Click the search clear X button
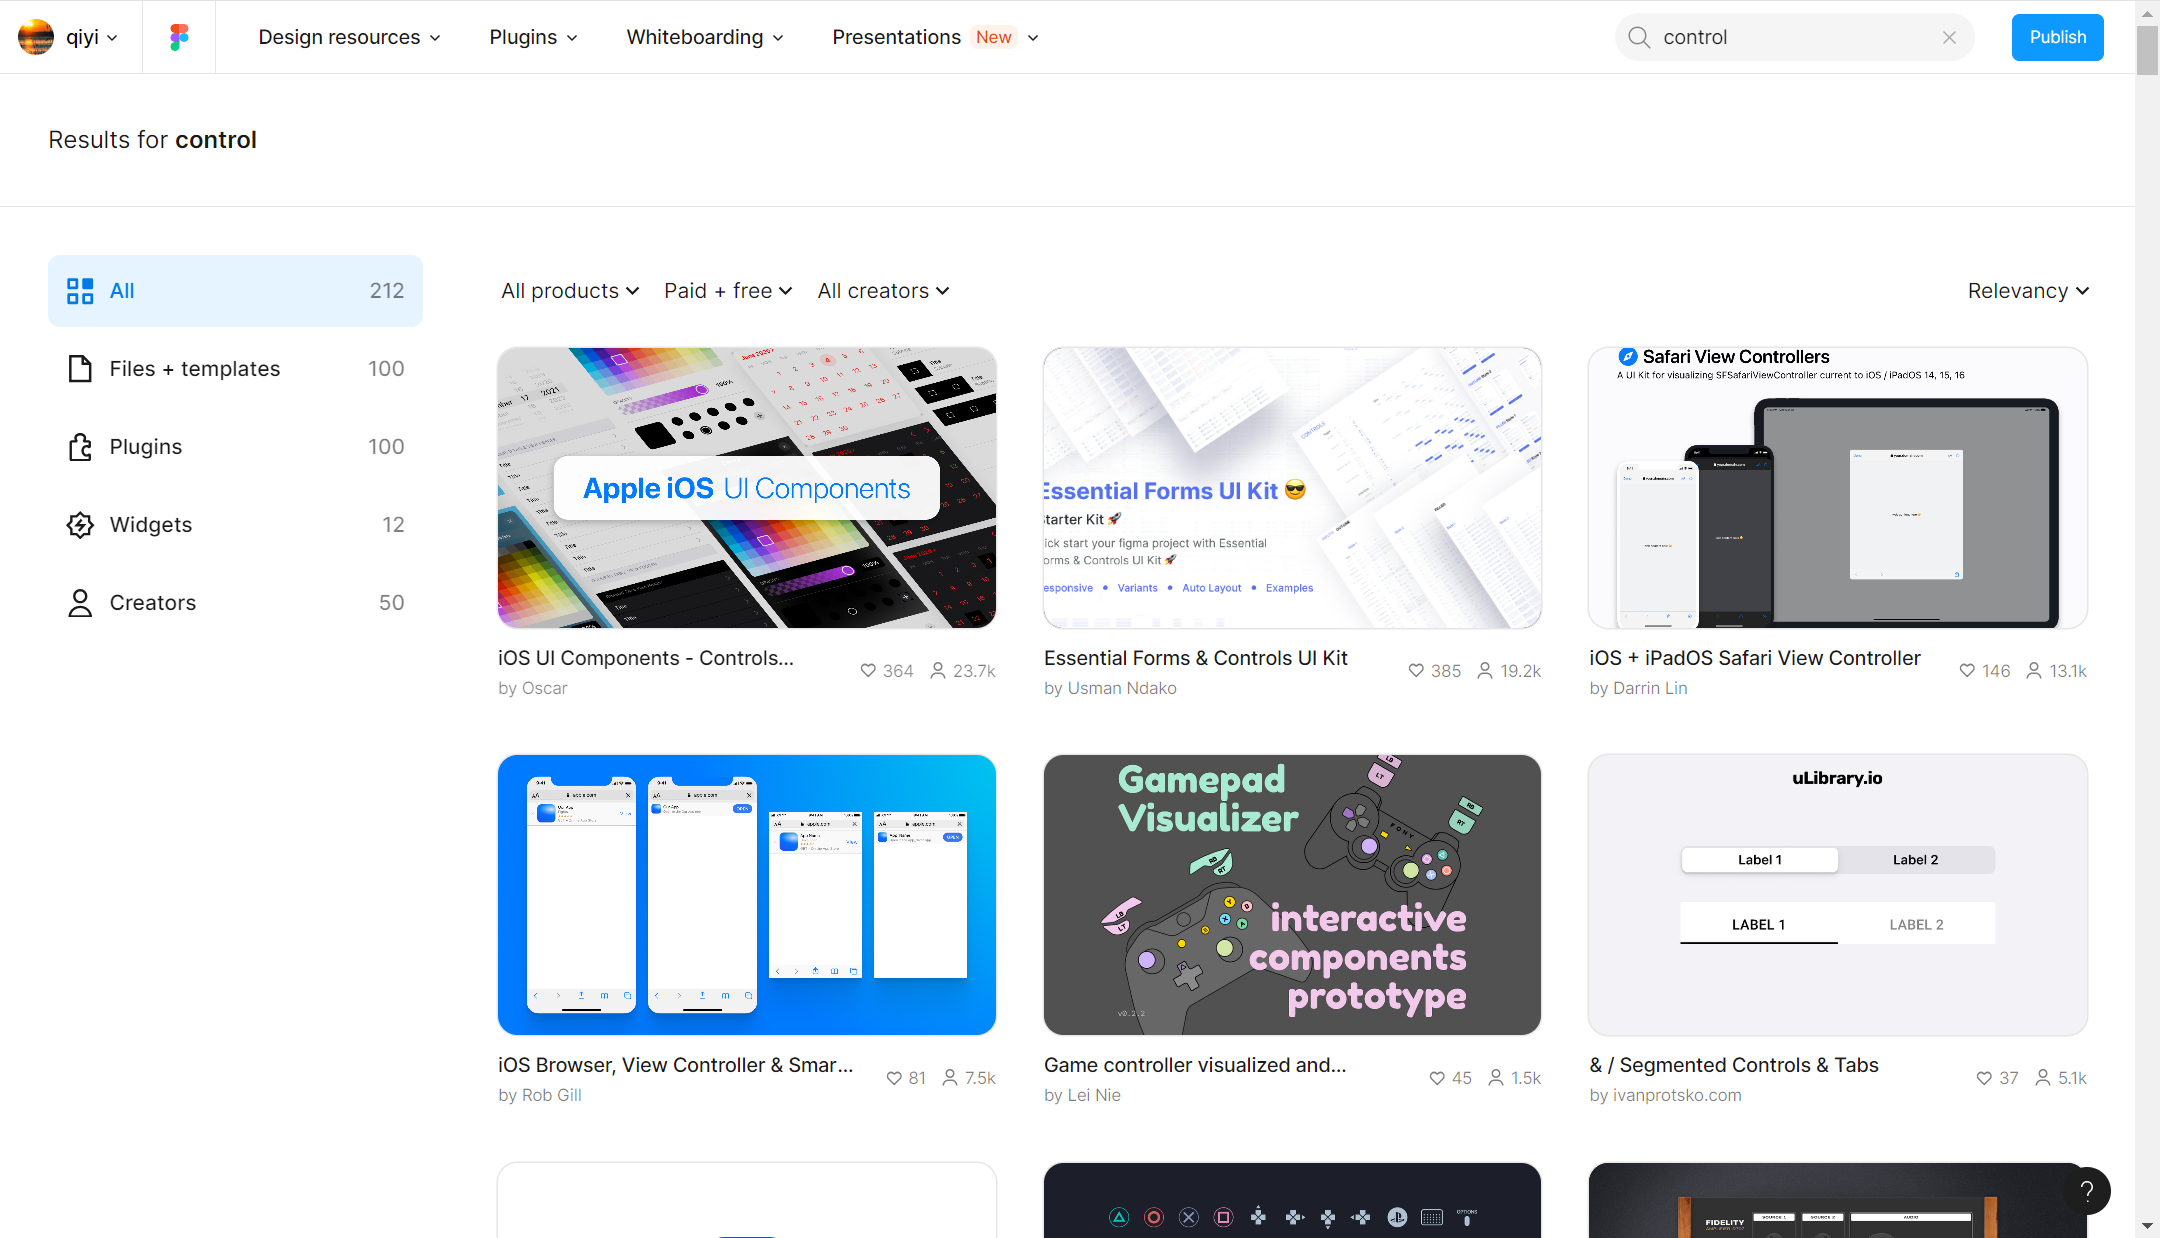Screen dimensions: 2160x1238 point(1949,37)
